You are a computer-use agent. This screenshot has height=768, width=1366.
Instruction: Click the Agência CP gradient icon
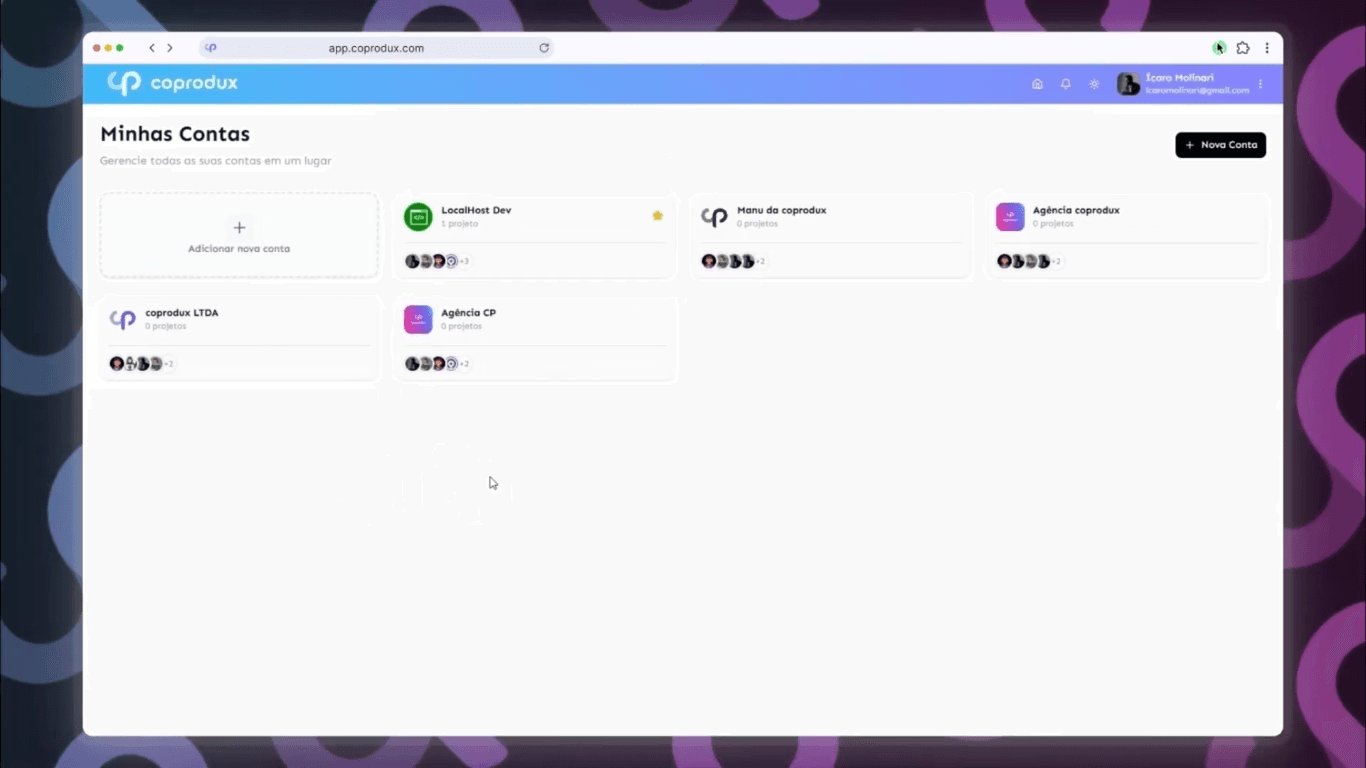418,319
